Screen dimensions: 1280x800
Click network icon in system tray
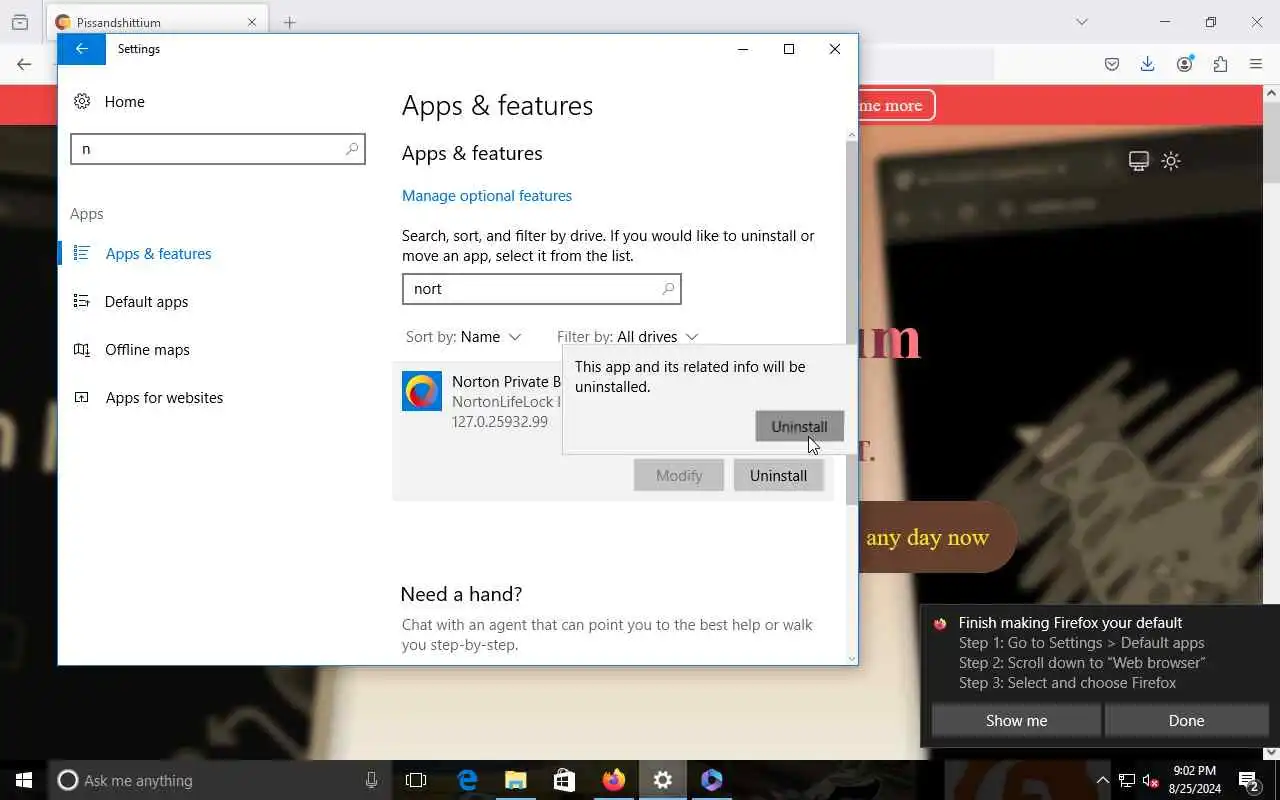click(x=1127, y=780)
